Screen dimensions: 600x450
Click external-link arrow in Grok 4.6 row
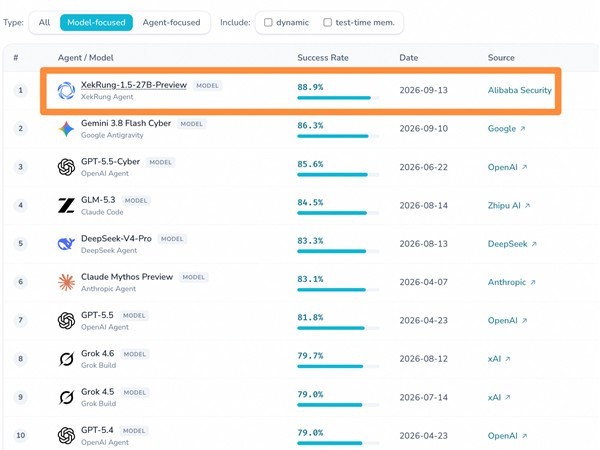coord(508,359)
